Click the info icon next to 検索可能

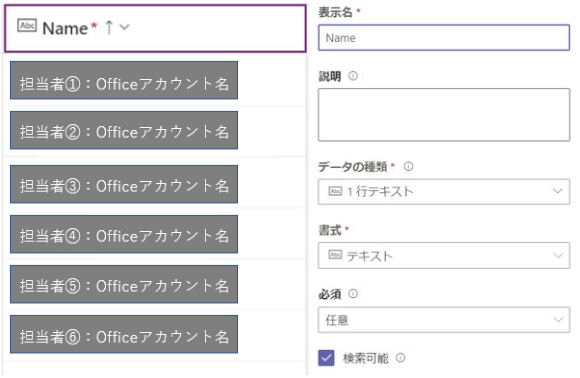pyautogui.click(x=400, y=358)
